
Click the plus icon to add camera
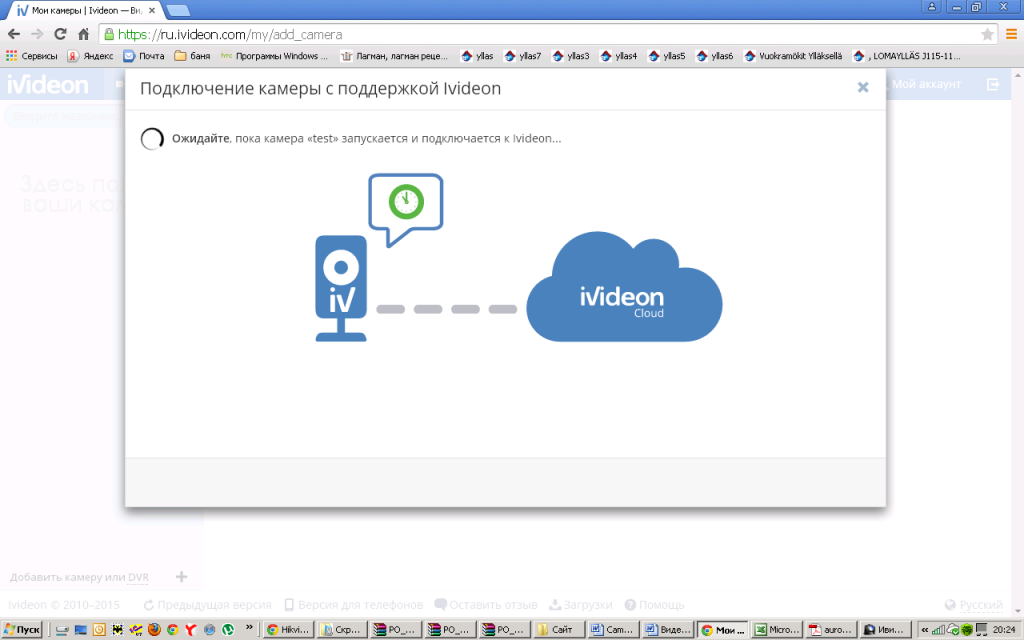[x=181, y=577]
